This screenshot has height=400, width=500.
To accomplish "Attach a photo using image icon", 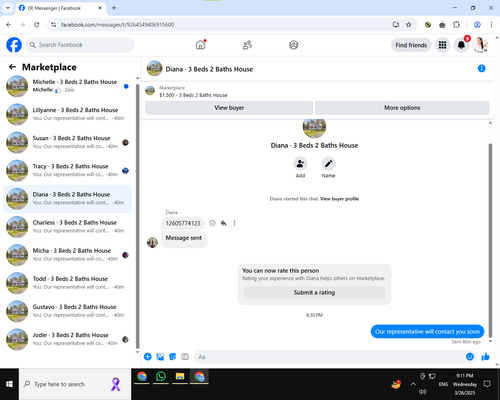I will click(x=160, y=357).
